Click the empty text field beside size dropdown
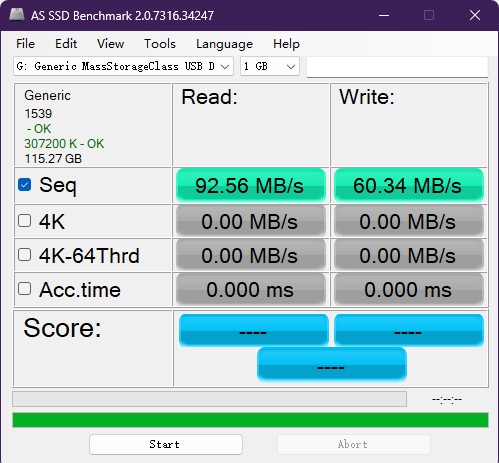 (397, 67)
